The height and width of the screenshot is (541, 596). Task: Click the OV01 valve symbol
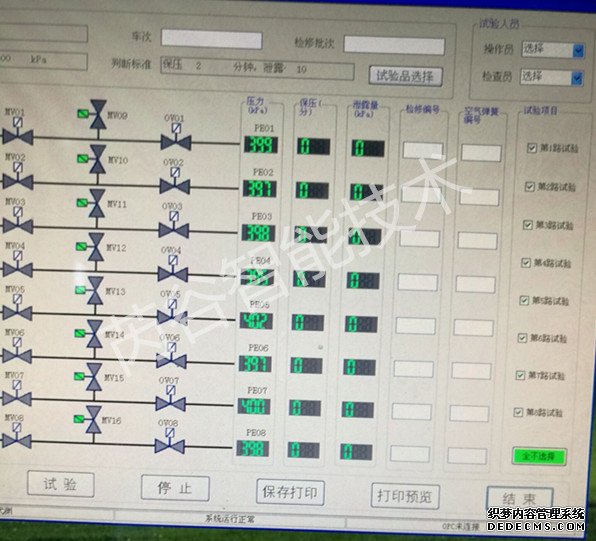pos(176,138)
